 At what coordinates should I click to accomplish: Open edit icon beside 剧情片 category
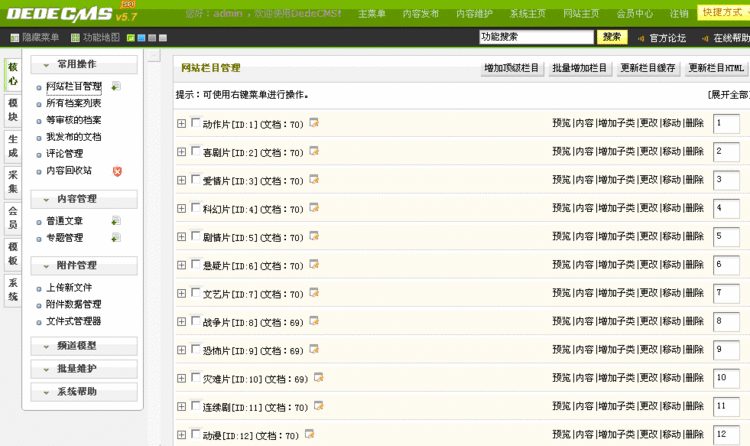tap(314, 236)
